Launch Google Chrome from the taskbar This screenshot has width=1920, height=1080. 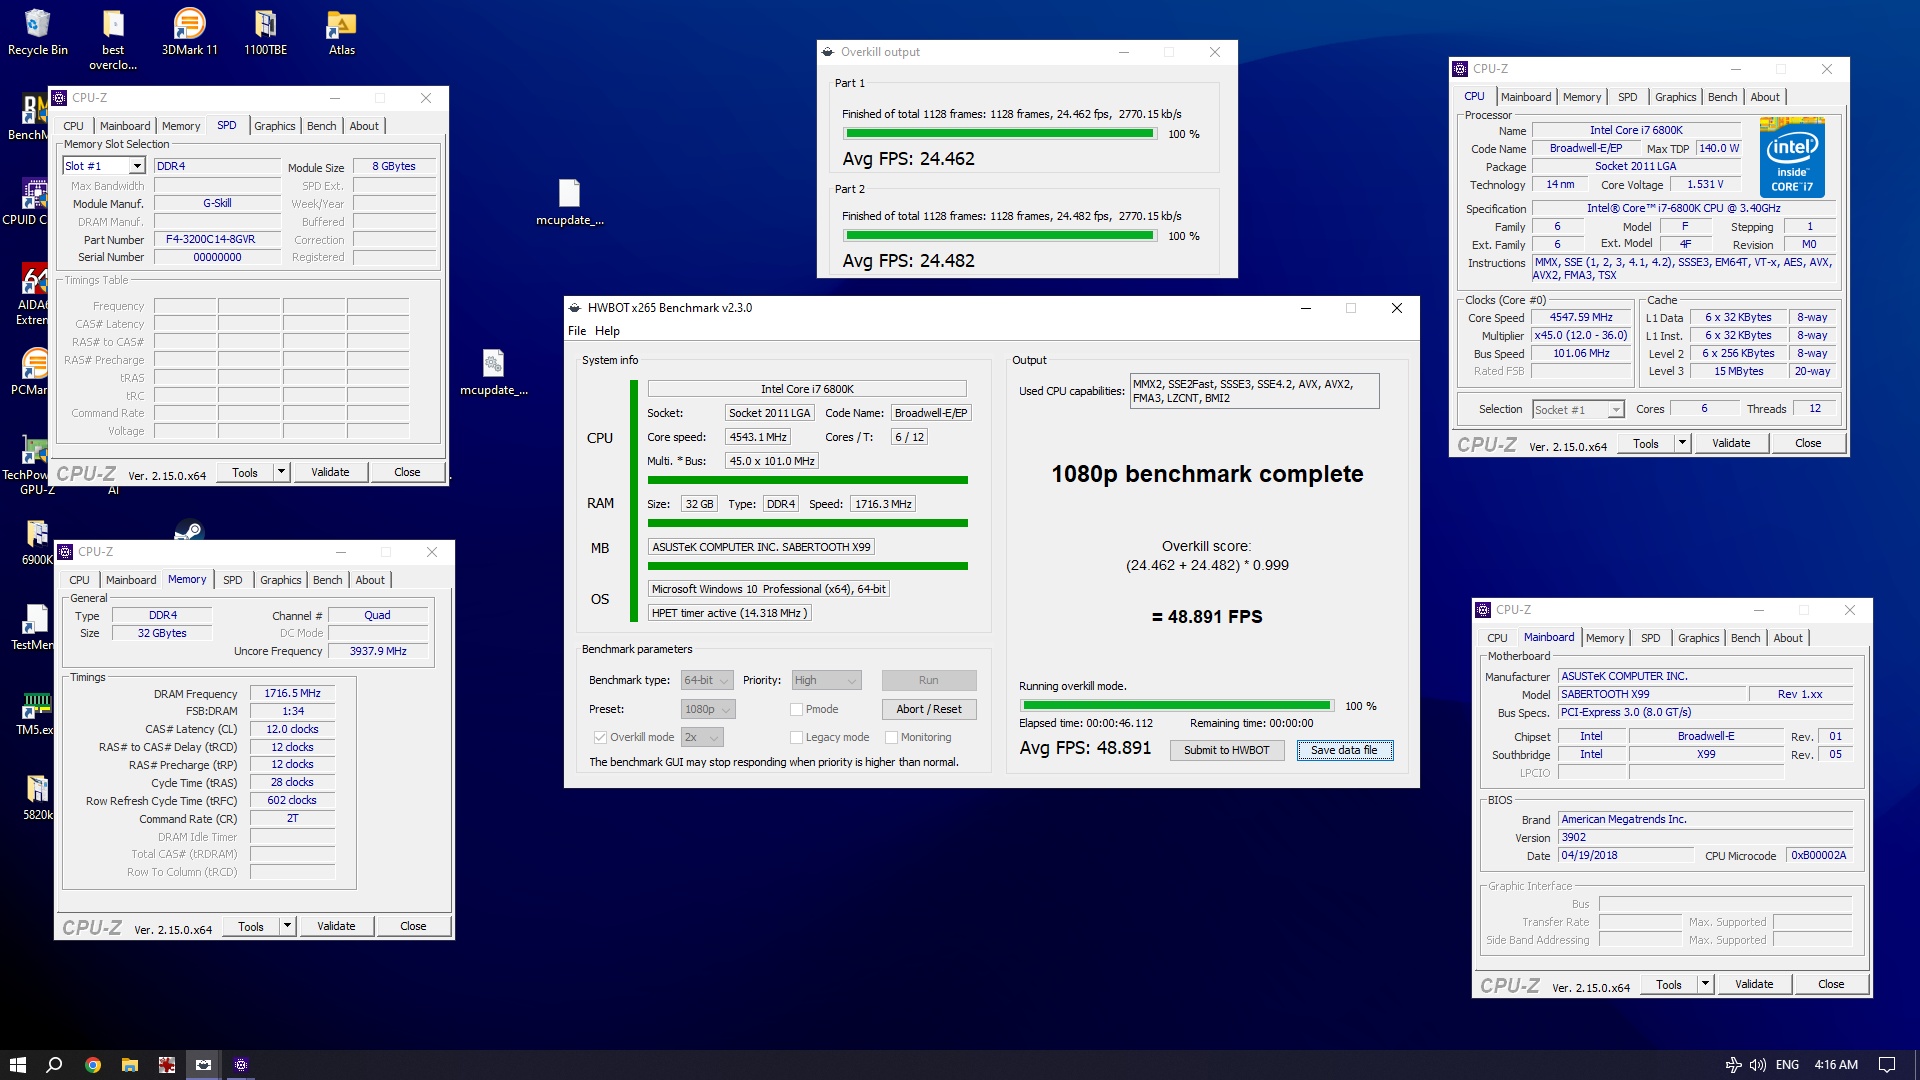92,1065
